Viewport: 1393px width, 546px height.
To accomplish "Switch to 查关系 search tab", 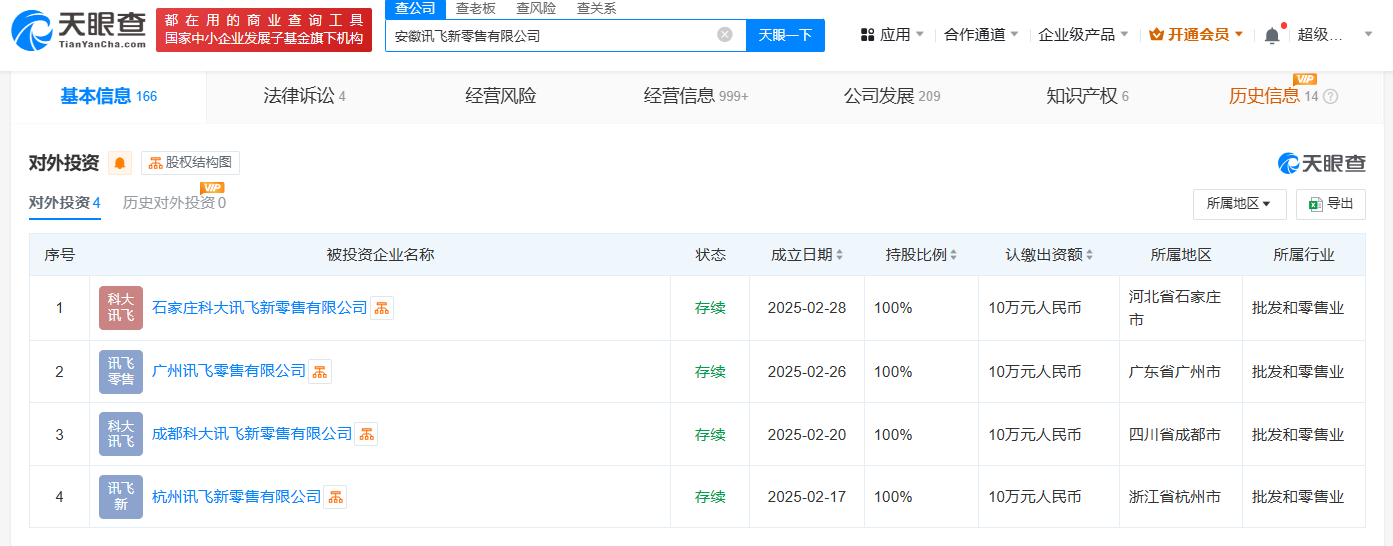I will (x=596, y=8).
